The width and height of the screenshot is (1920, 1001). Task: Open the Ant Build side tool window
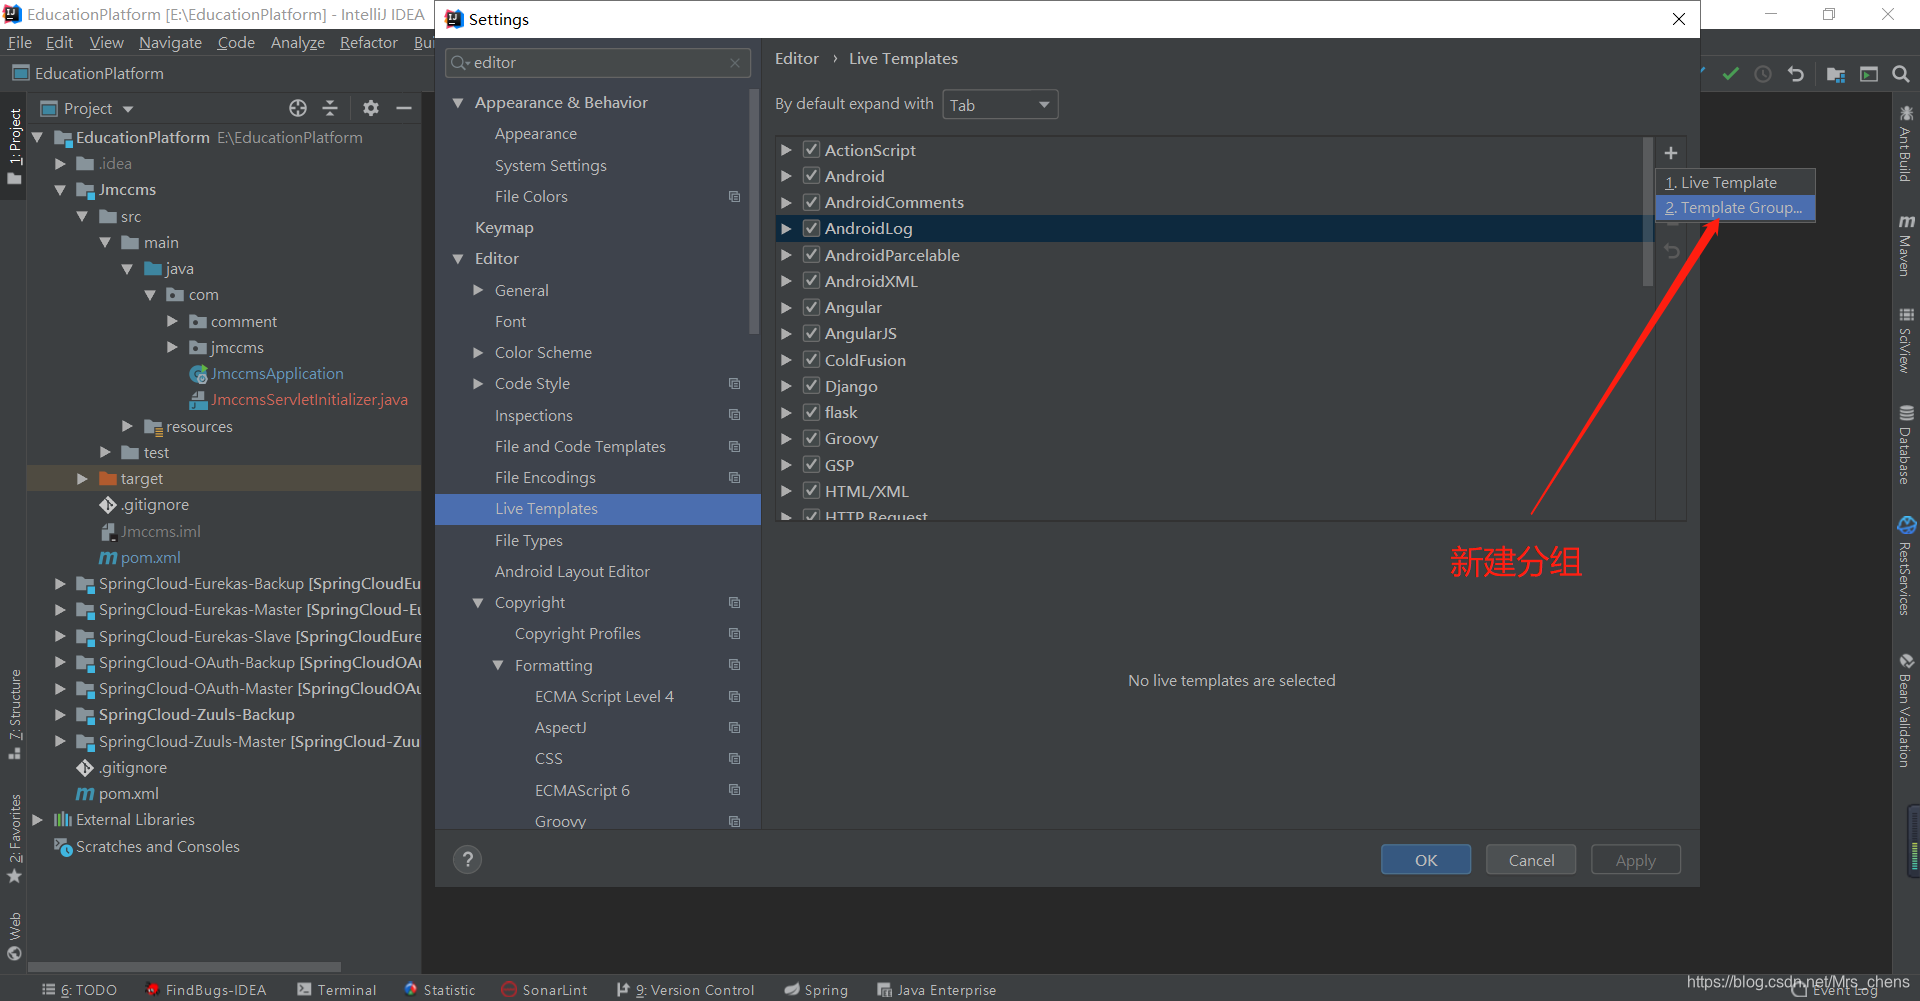1906,144
